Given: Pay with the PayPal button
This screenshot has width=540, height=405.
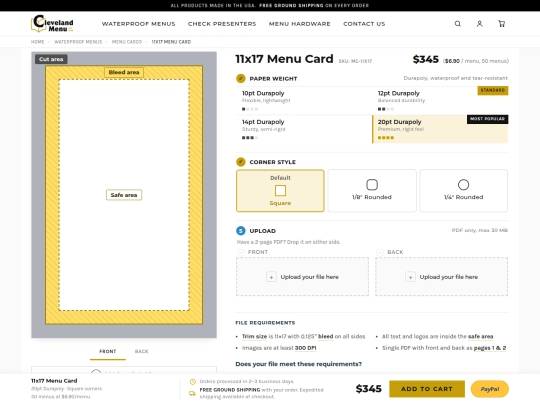Looking at the screenshot, I should (x=490, y=389).
